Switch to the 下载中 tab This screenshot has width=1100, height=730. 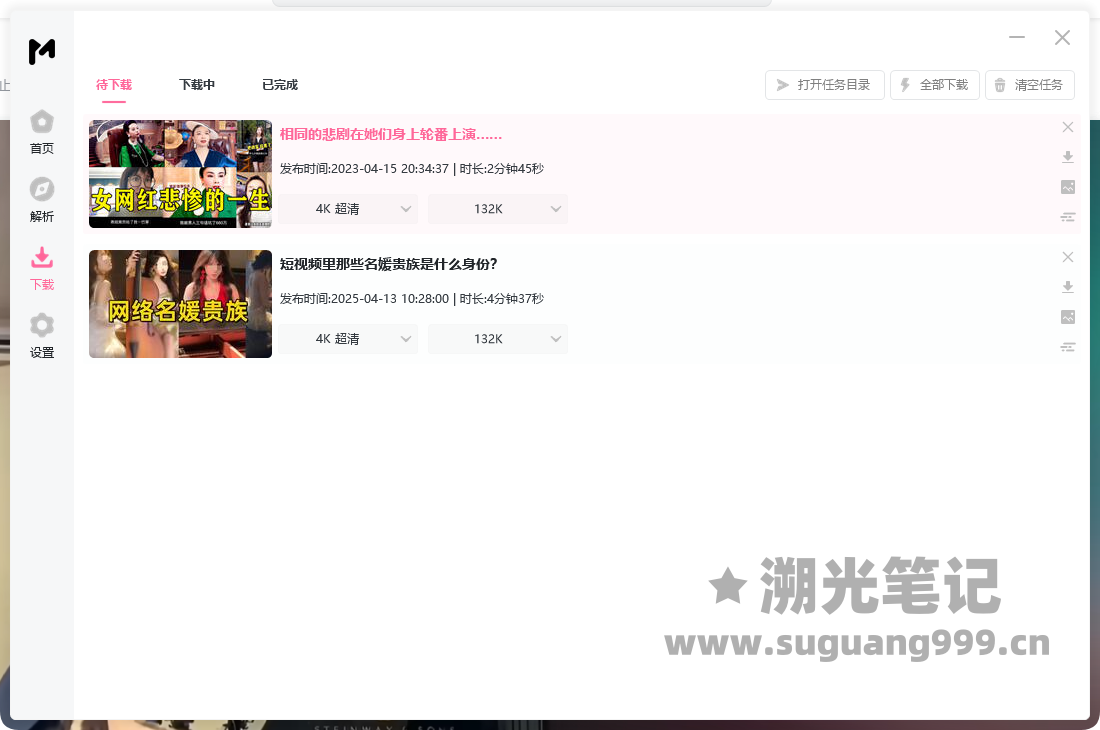pos(197,85)
